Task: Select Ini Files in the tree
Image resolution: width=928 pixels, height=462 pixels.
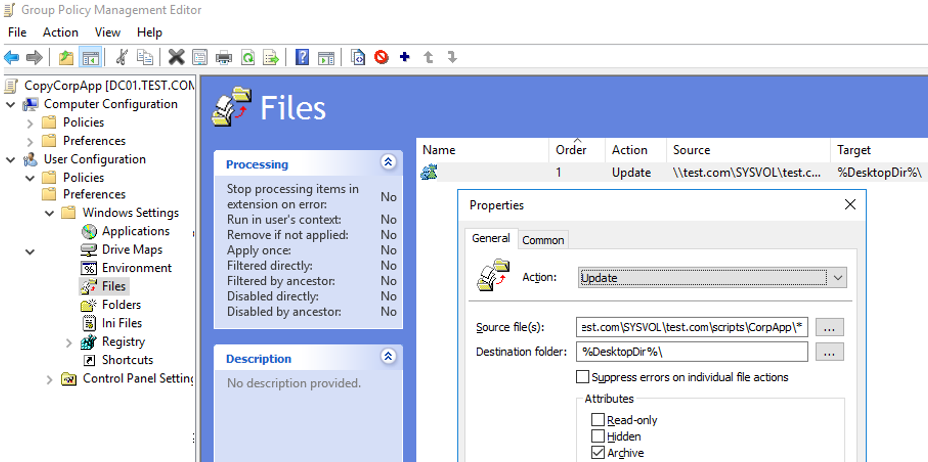Action: point(122,323)
